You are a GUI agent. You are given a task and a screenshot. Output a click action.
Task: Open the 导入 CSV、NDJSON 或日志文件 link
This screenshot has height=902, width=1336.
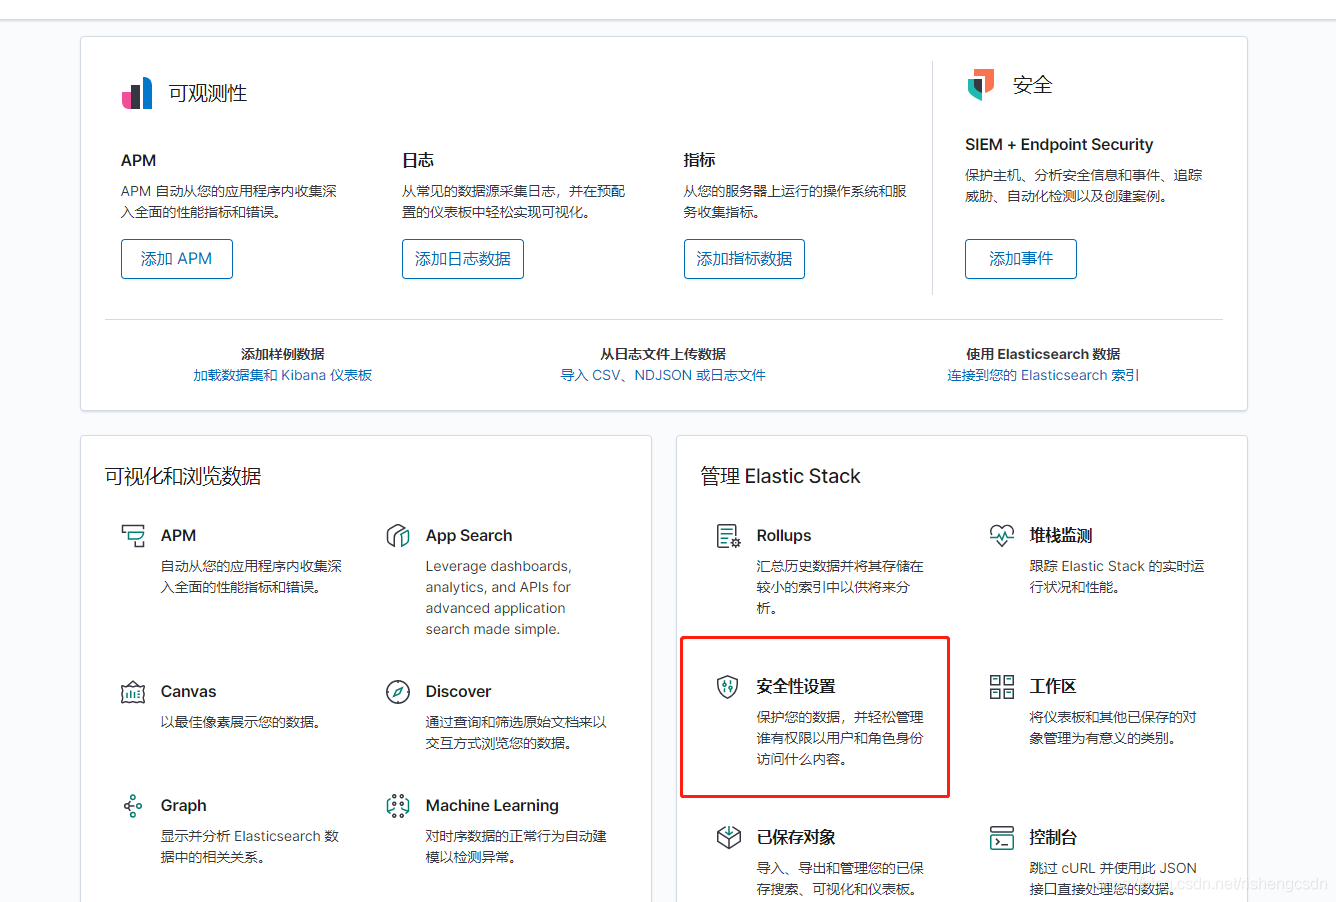click(x=663, y=375)
